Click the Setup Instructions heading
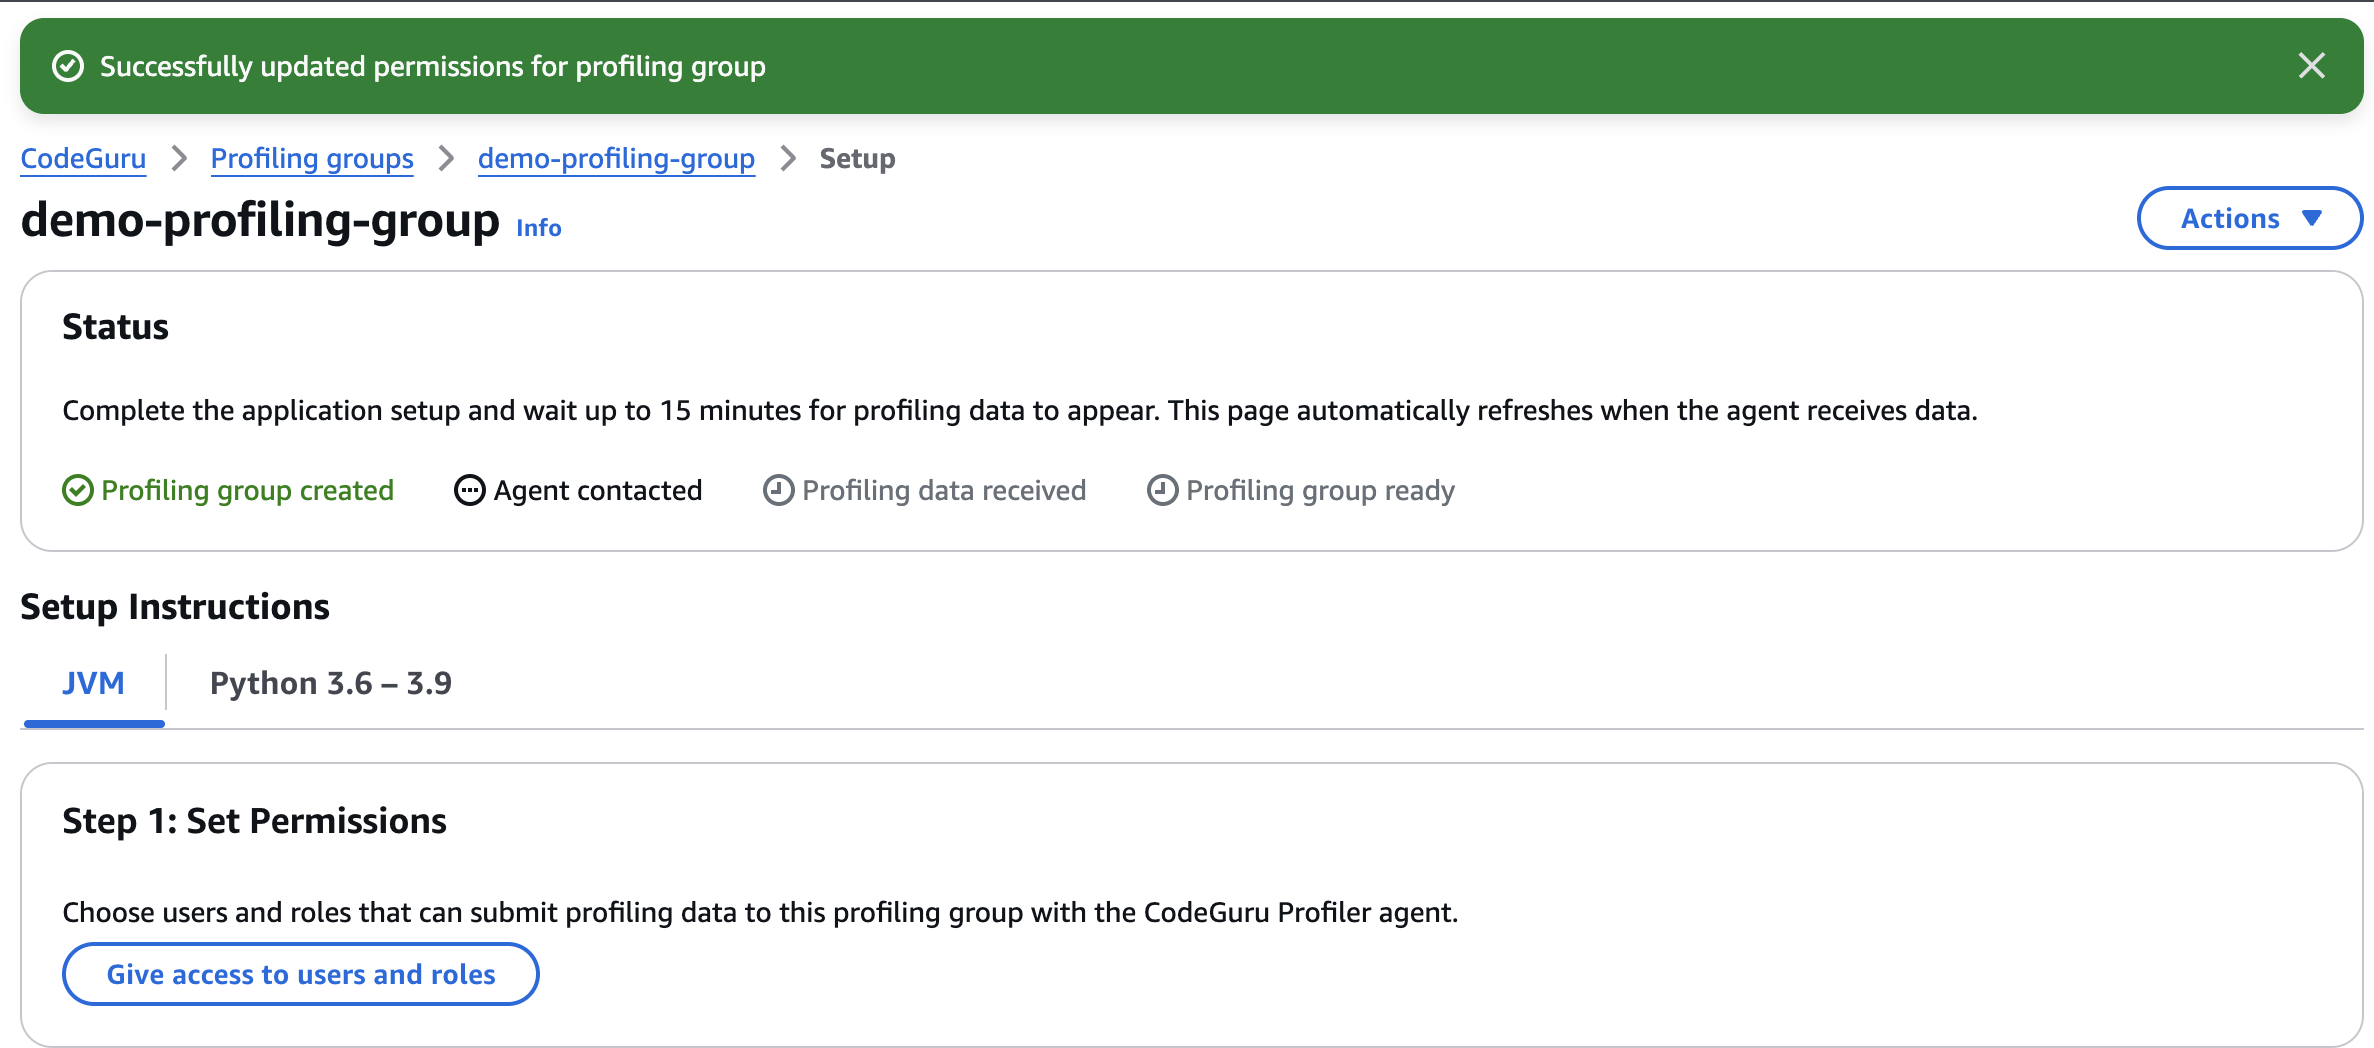 (175, 607)
